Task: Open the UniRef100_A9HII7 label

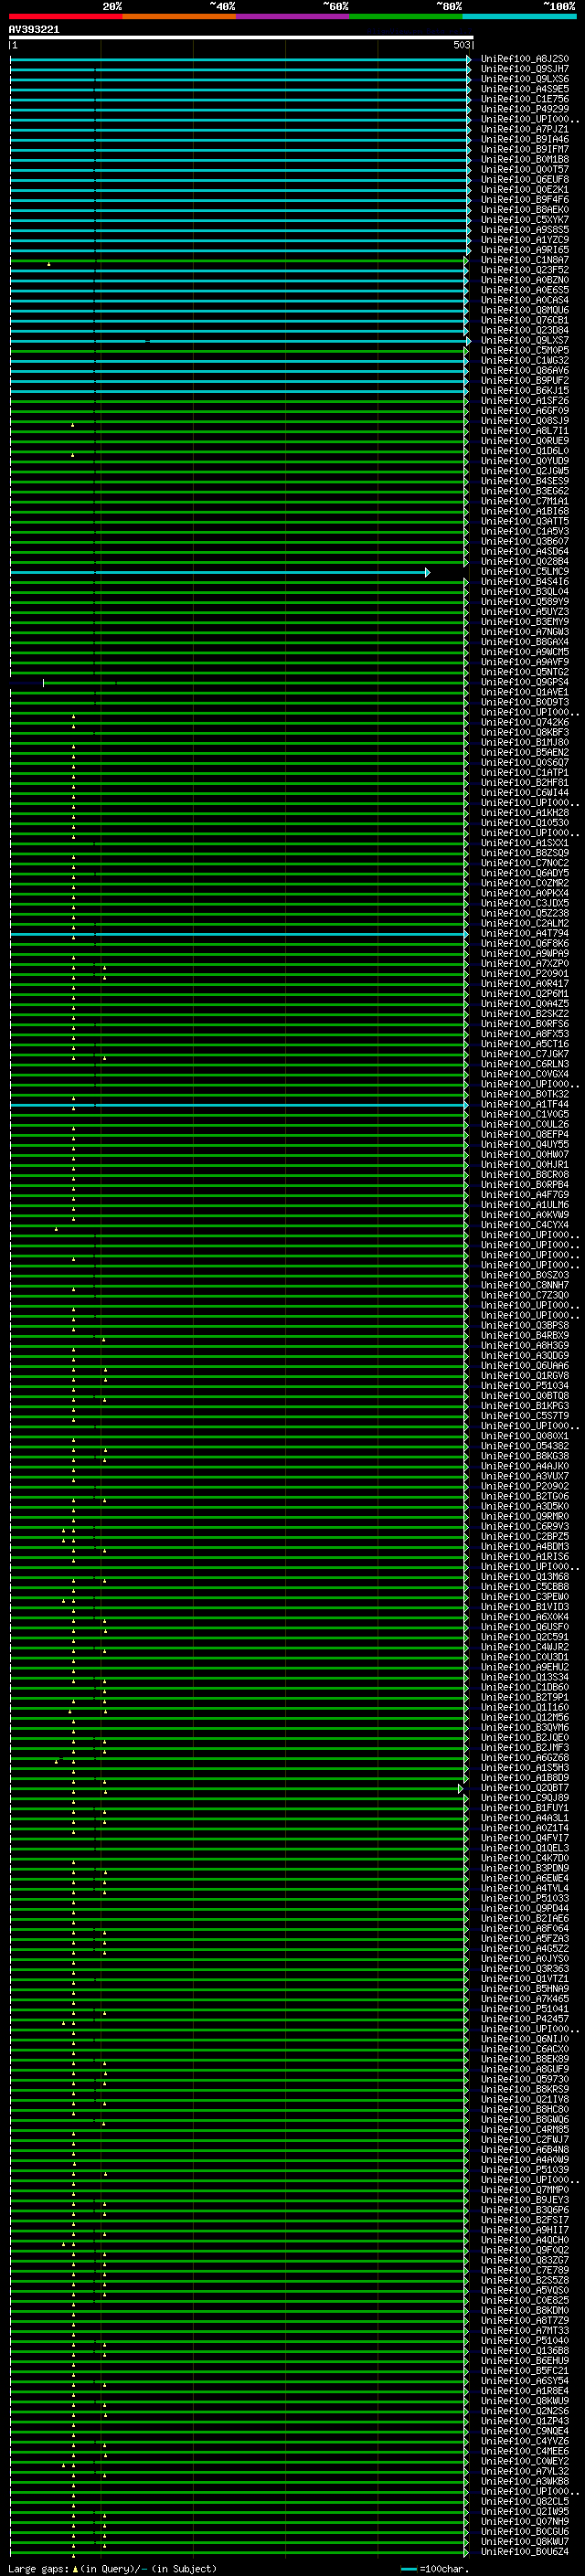Action: 524,2230
